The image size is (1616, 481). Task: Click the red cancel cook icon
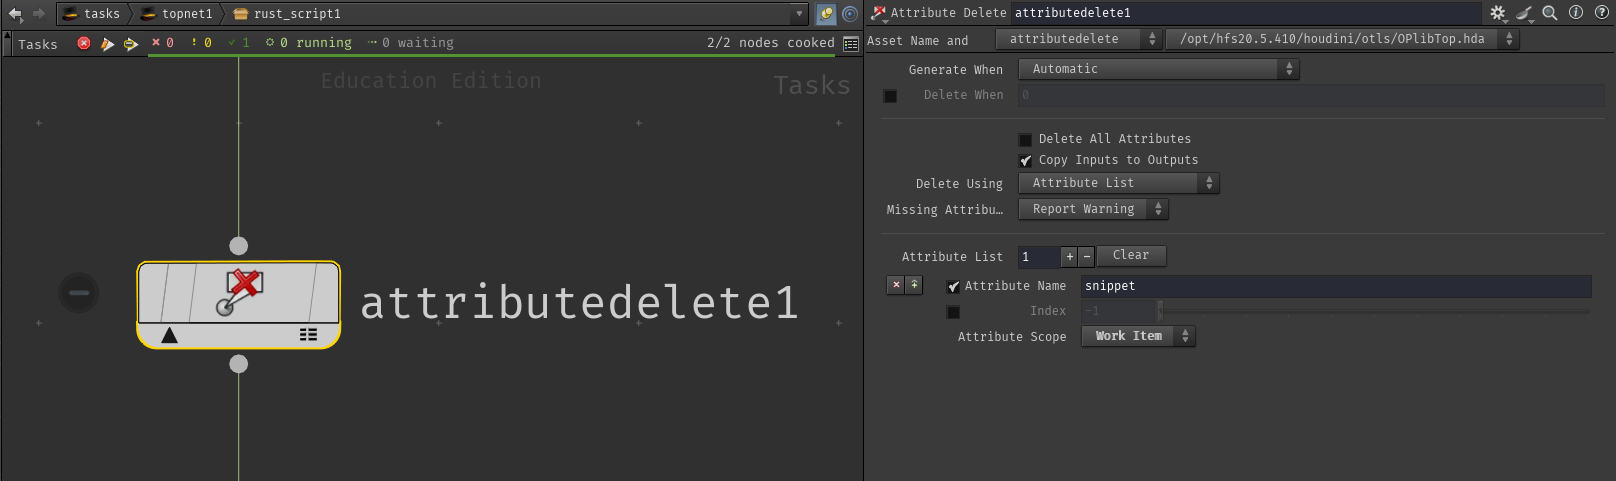coord(84,43)
